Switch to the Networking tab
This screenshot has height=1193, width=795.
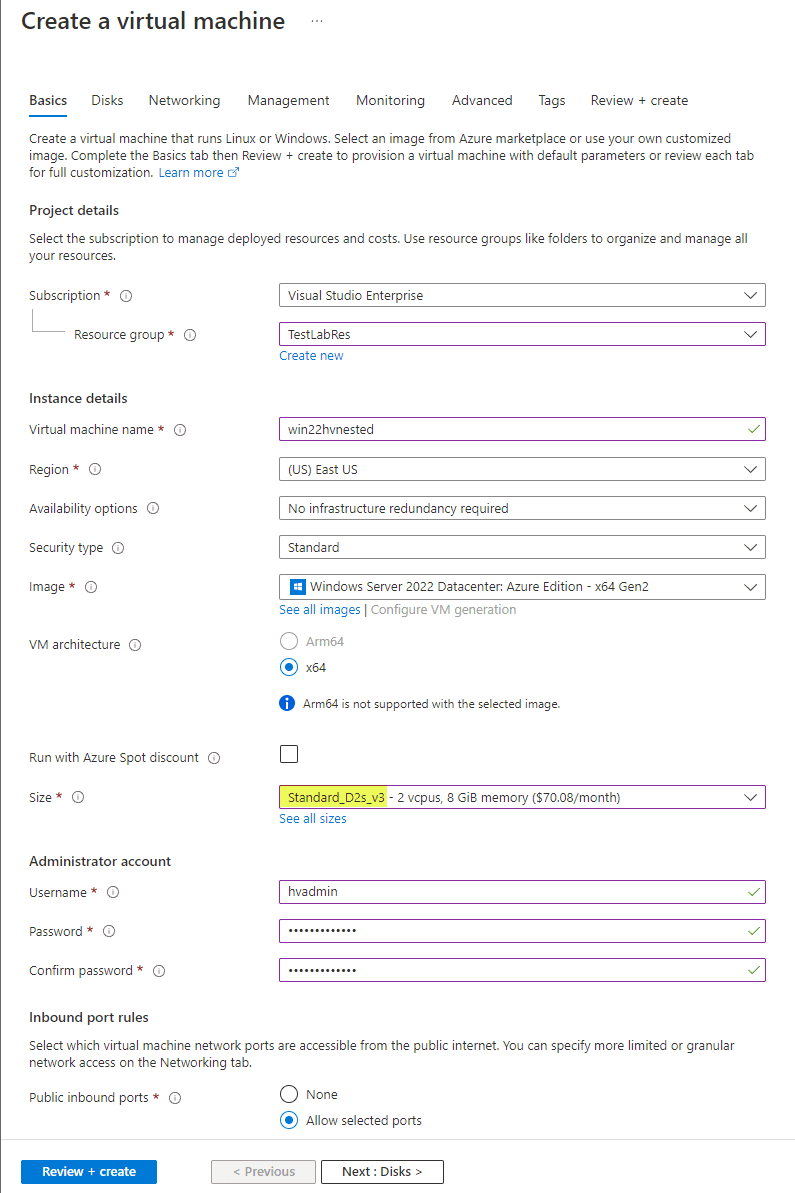(x=184, y=100)
